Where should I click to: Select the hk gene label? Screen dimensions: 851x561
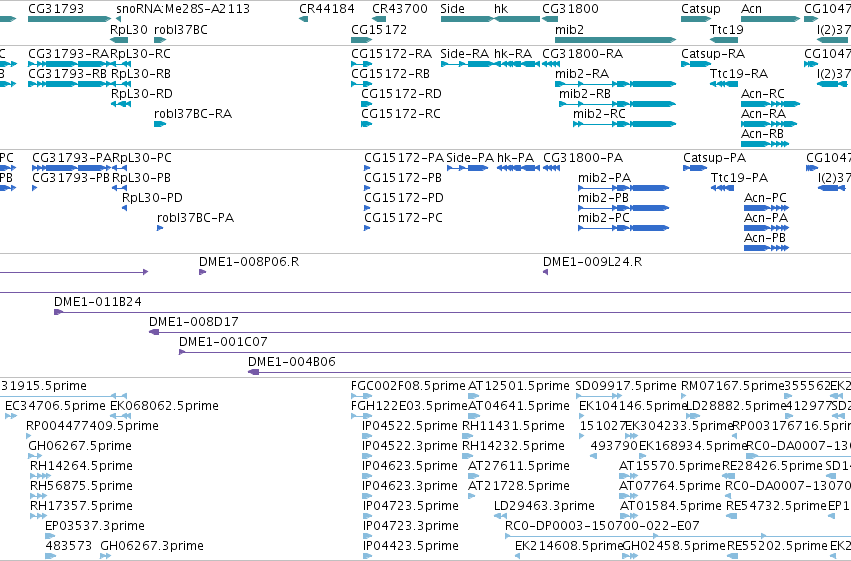pos(501,9)
